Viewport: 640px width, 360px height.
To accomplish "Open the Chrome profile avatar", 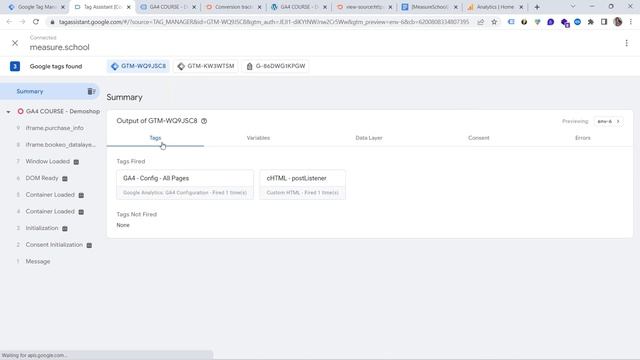I will pyautogui.click(x=618, y=22).
